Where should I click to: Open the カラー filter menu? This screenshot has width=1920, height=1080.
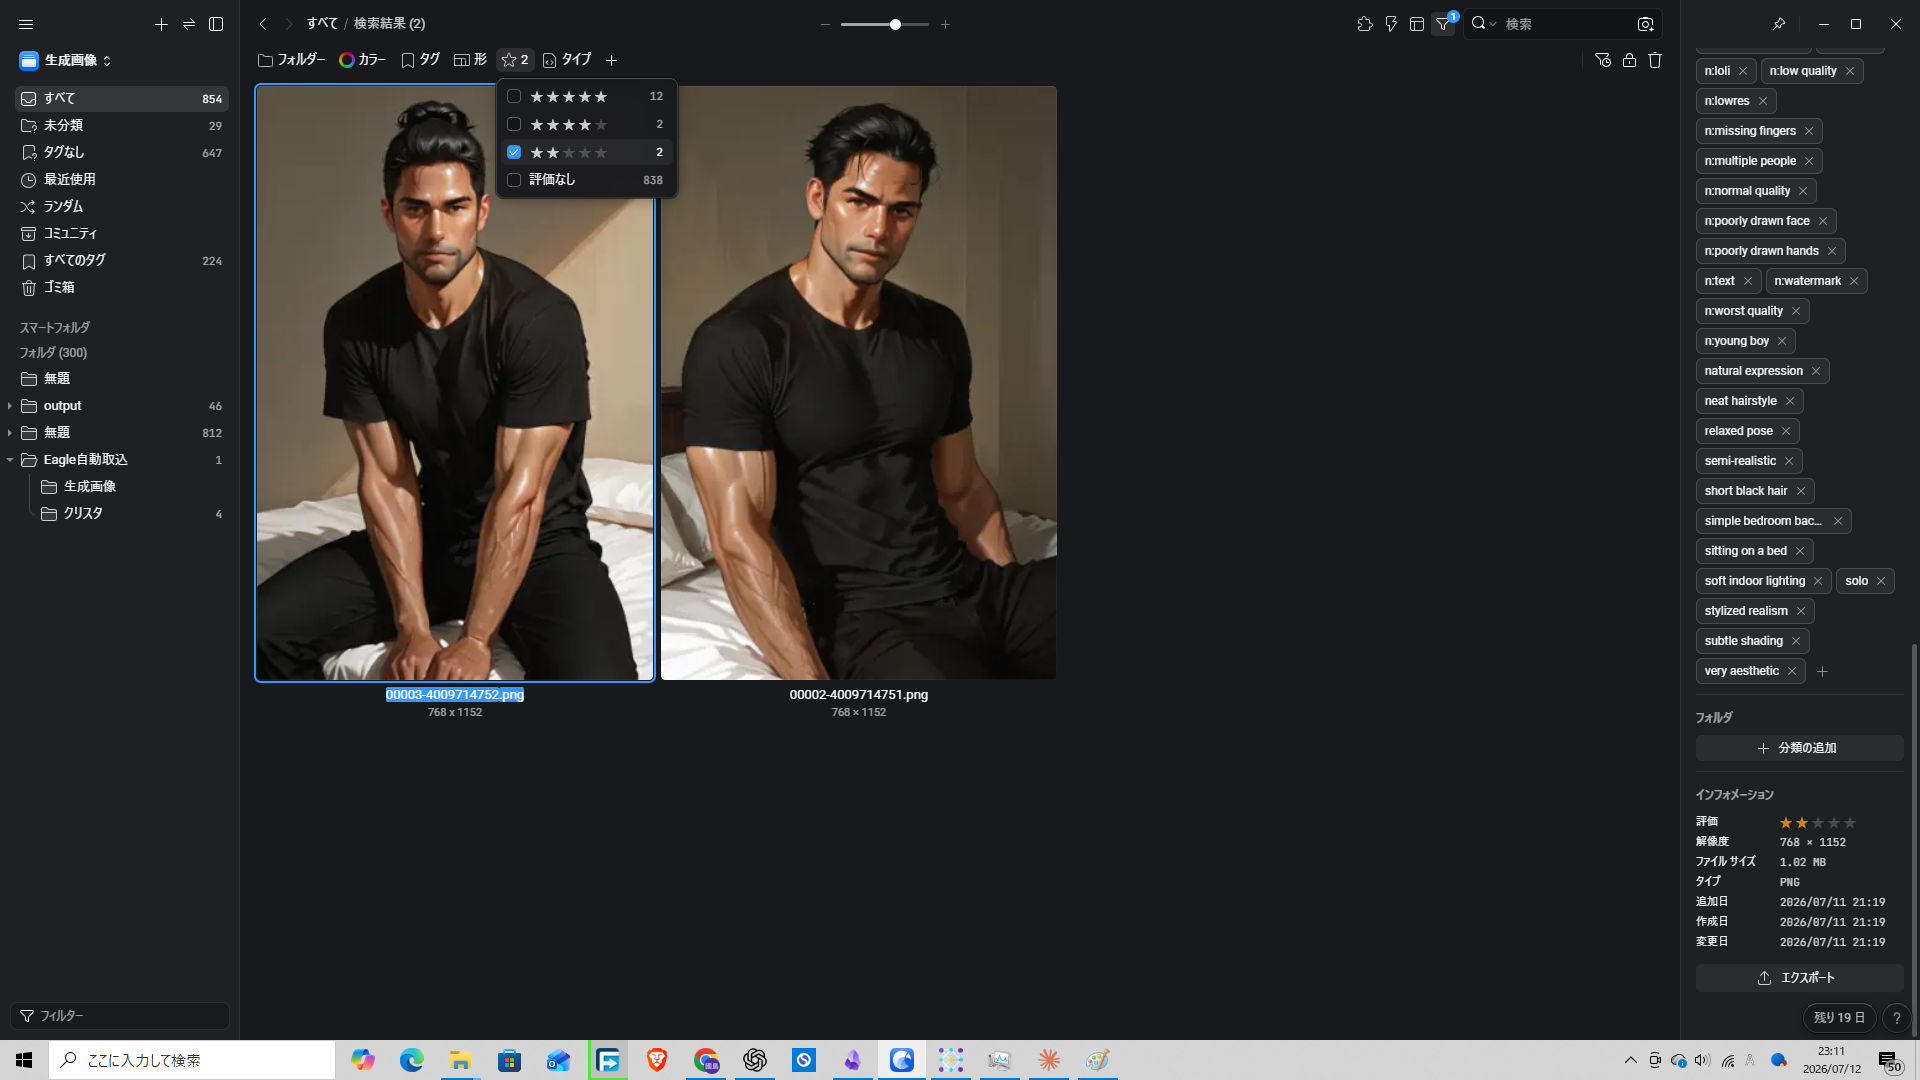point(362,60)
